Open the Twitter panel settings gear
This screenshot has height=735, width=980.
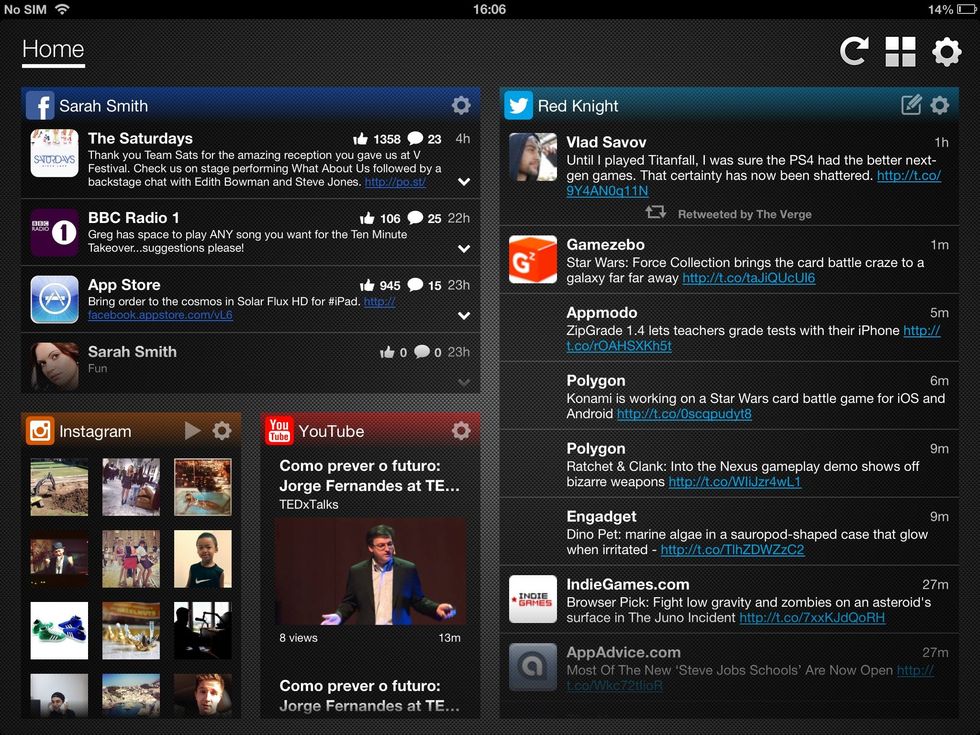[939, 105]
